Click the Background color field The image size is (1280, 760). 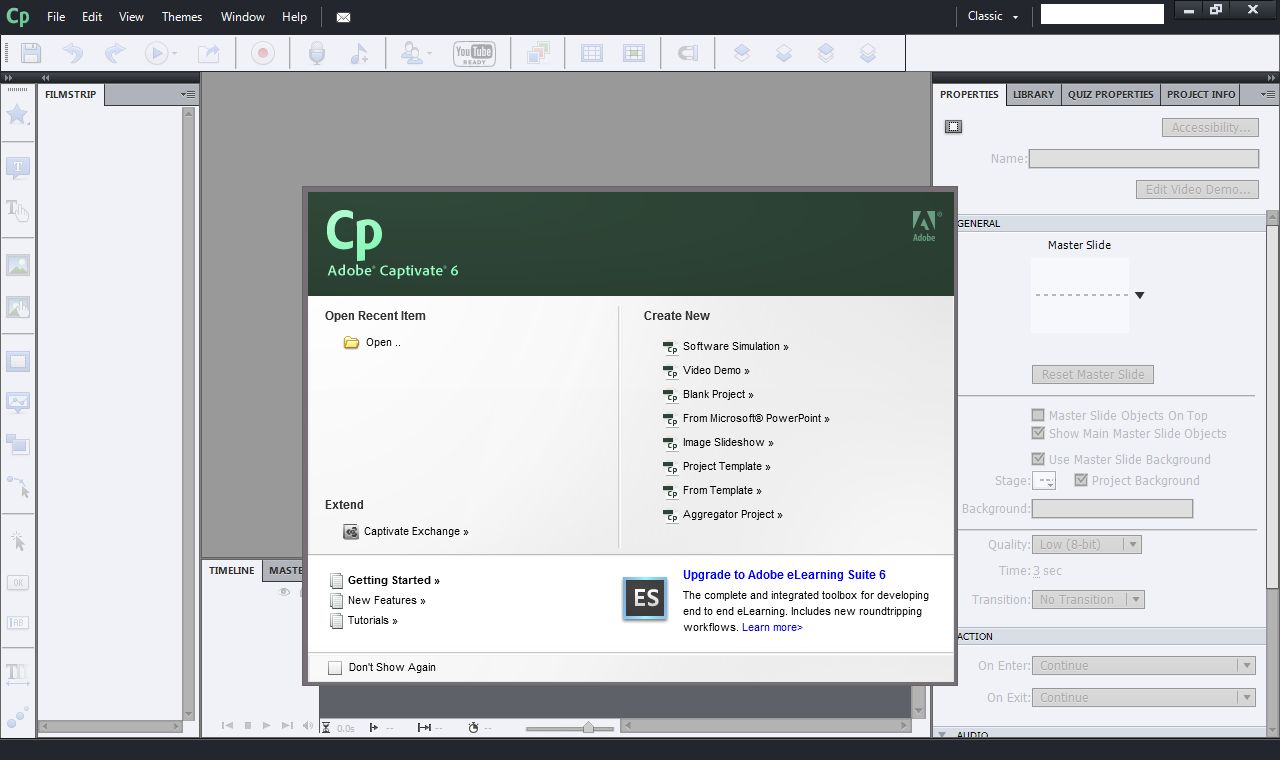(1112, 508)
